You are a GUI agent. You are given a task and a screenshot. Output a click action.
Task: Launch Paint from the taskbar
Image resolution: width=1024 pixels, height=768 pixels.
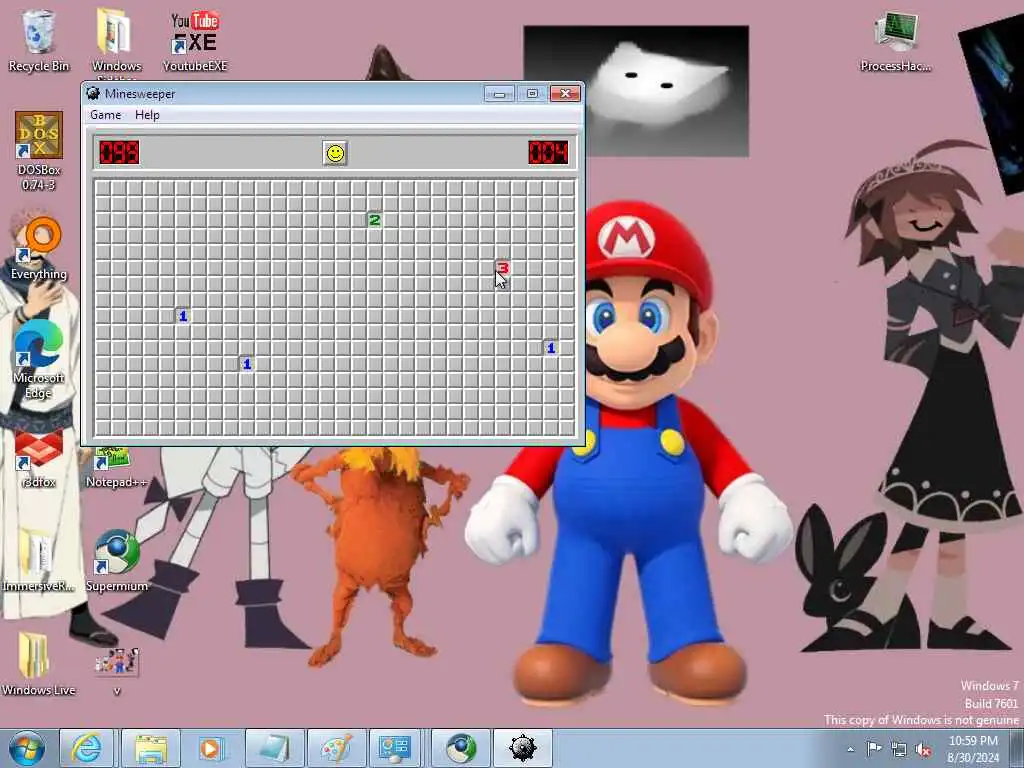point(336,748)
